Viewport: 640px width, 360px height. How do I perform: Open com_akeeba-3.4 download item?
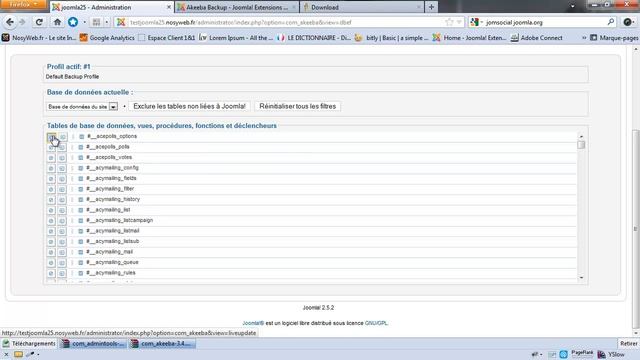coord(162,344)
